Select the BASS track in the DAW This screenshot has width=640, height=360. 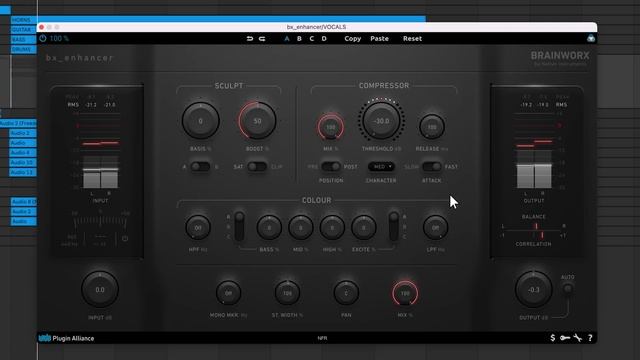tap(23, 40)
